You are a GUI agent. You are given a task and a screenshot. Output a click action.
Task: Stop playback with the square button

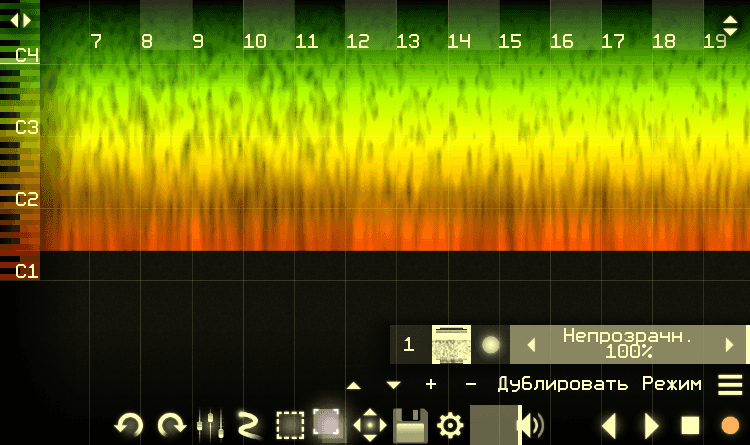[x=690, y=425]
